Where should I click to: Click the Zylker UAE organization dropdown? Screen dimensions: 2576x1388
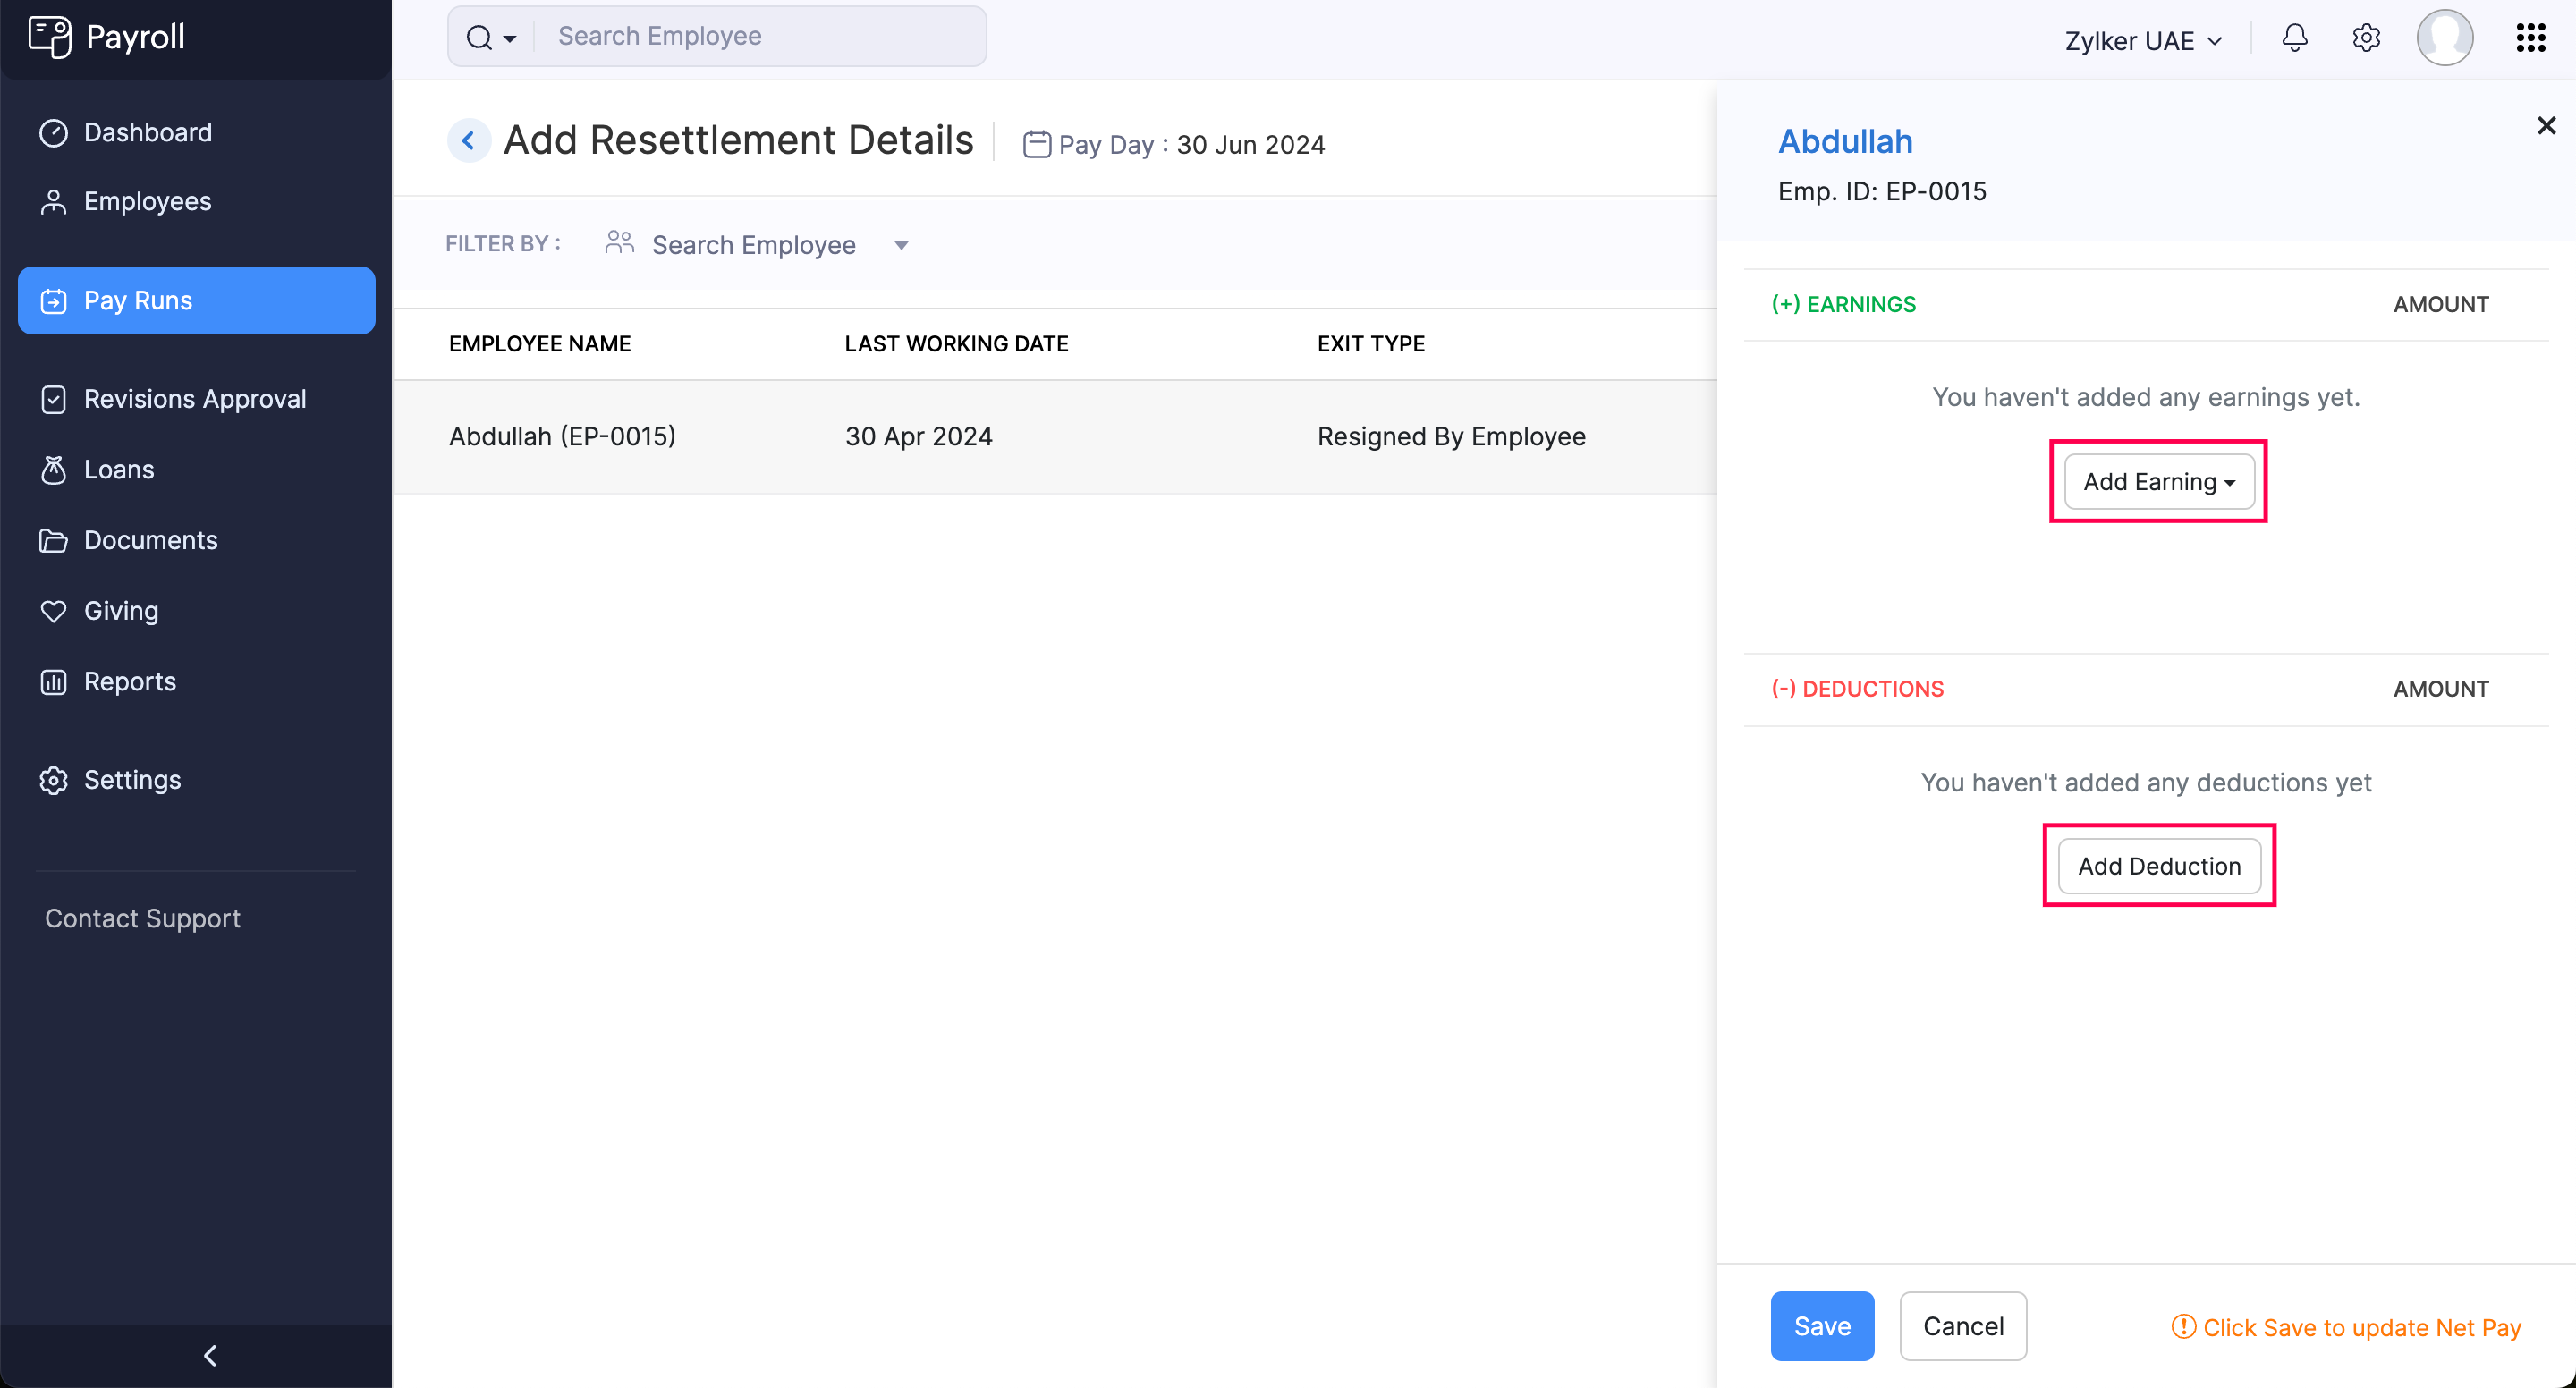click(2145, 38)
